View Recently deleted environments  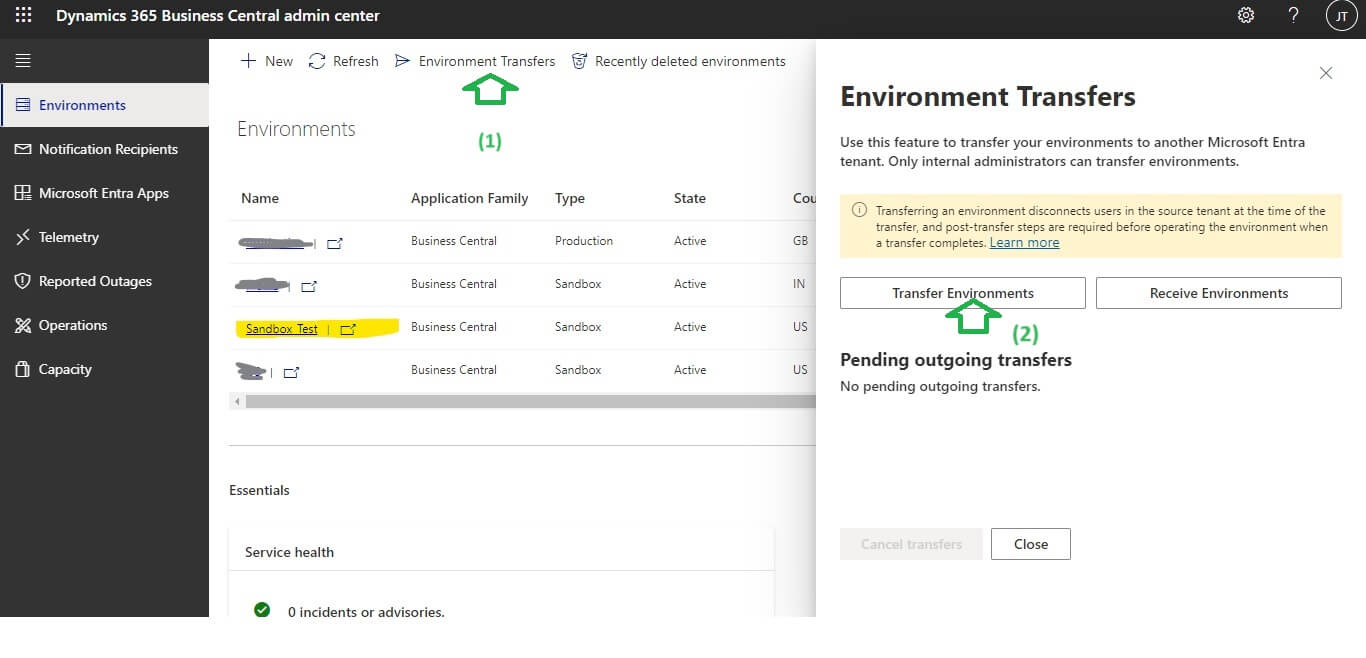[x=678, y=61]
